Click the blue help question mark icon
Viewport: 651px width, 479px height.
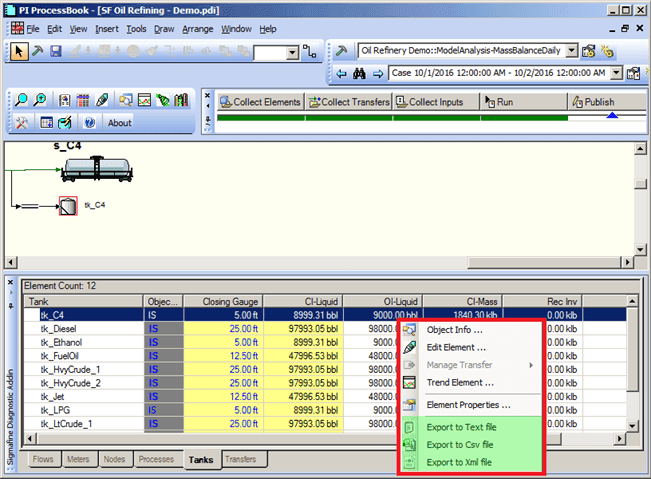coord(89,123)
